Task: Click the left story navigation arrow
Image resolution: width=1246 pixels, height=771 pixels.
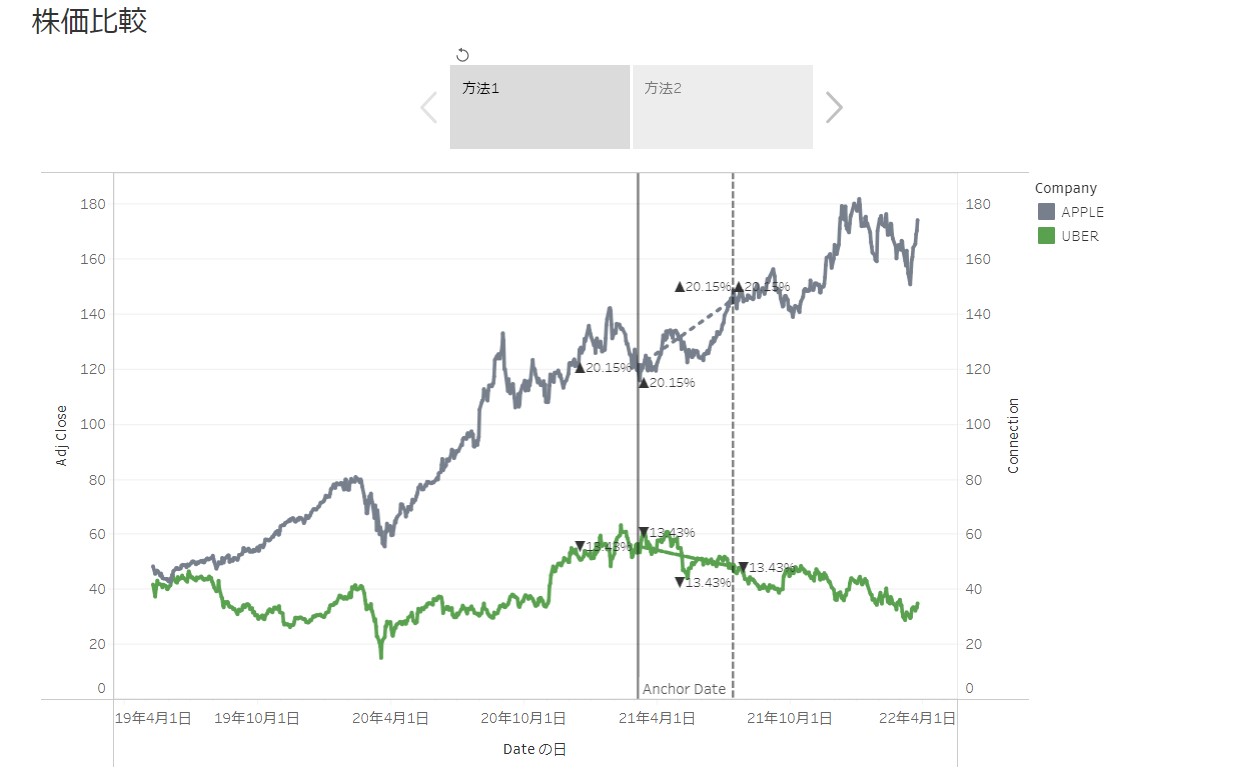Action: [428, 106]
